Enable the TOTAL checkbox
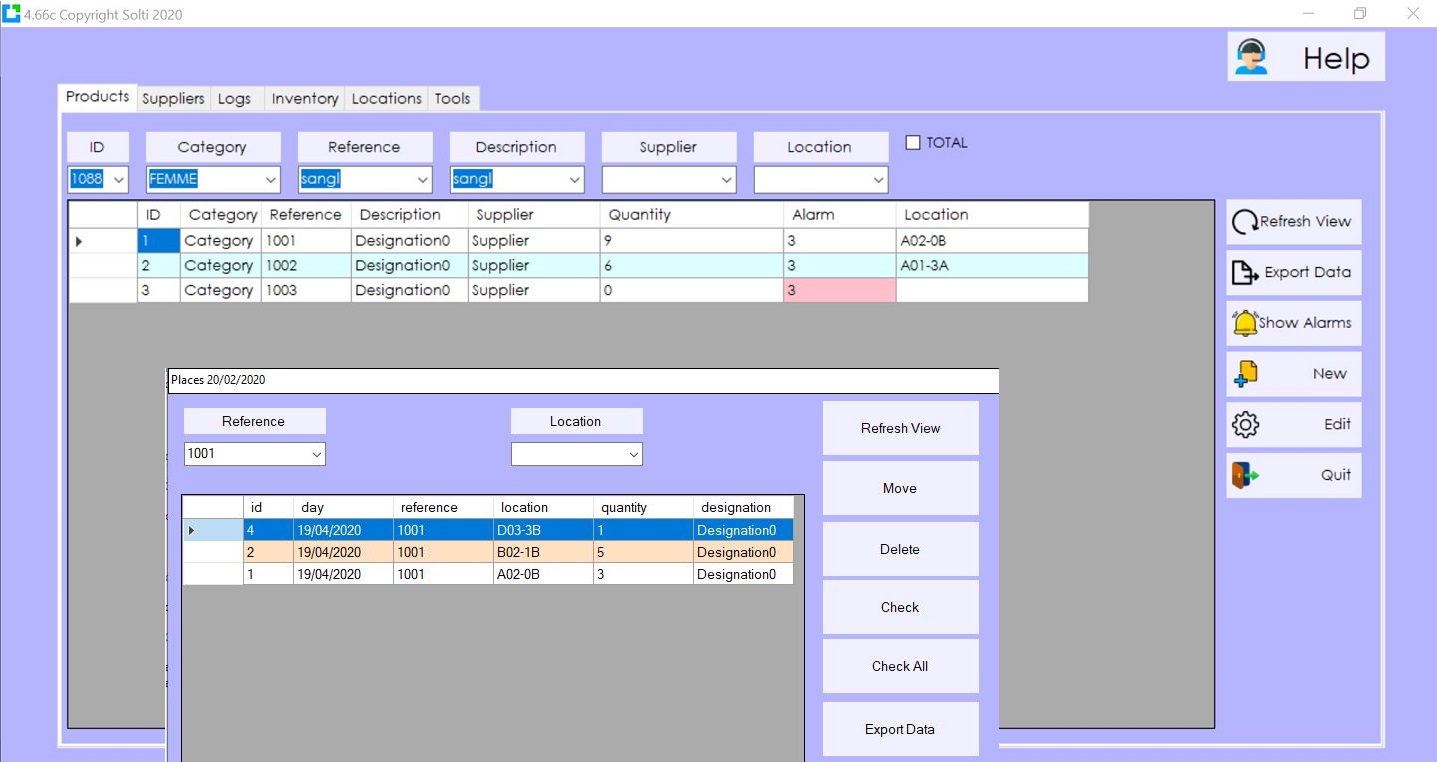 912,142
